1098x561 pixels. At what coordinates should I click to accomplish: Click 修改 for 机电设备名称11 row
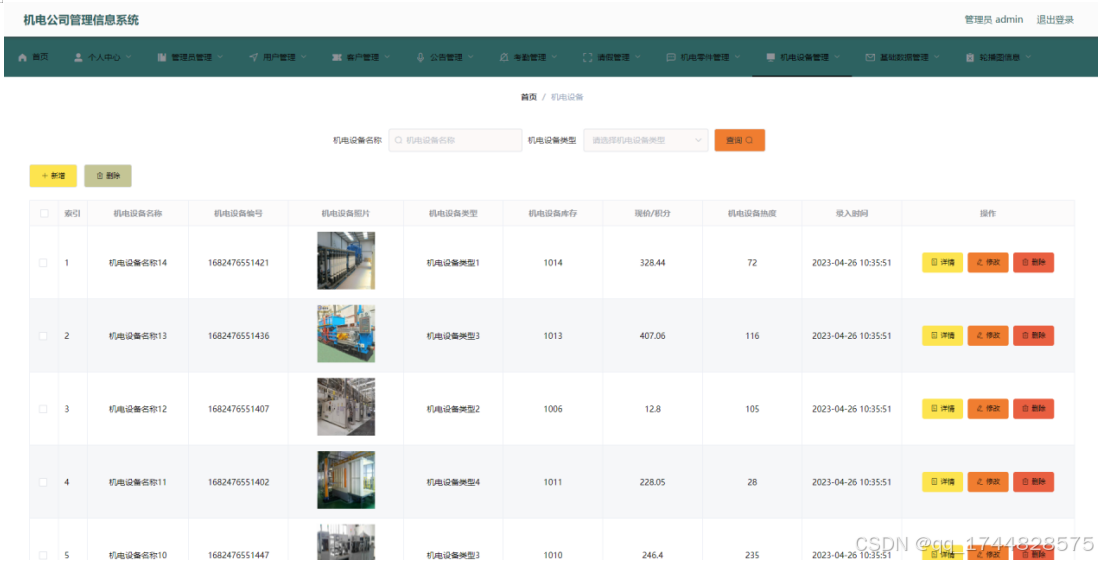988,482
